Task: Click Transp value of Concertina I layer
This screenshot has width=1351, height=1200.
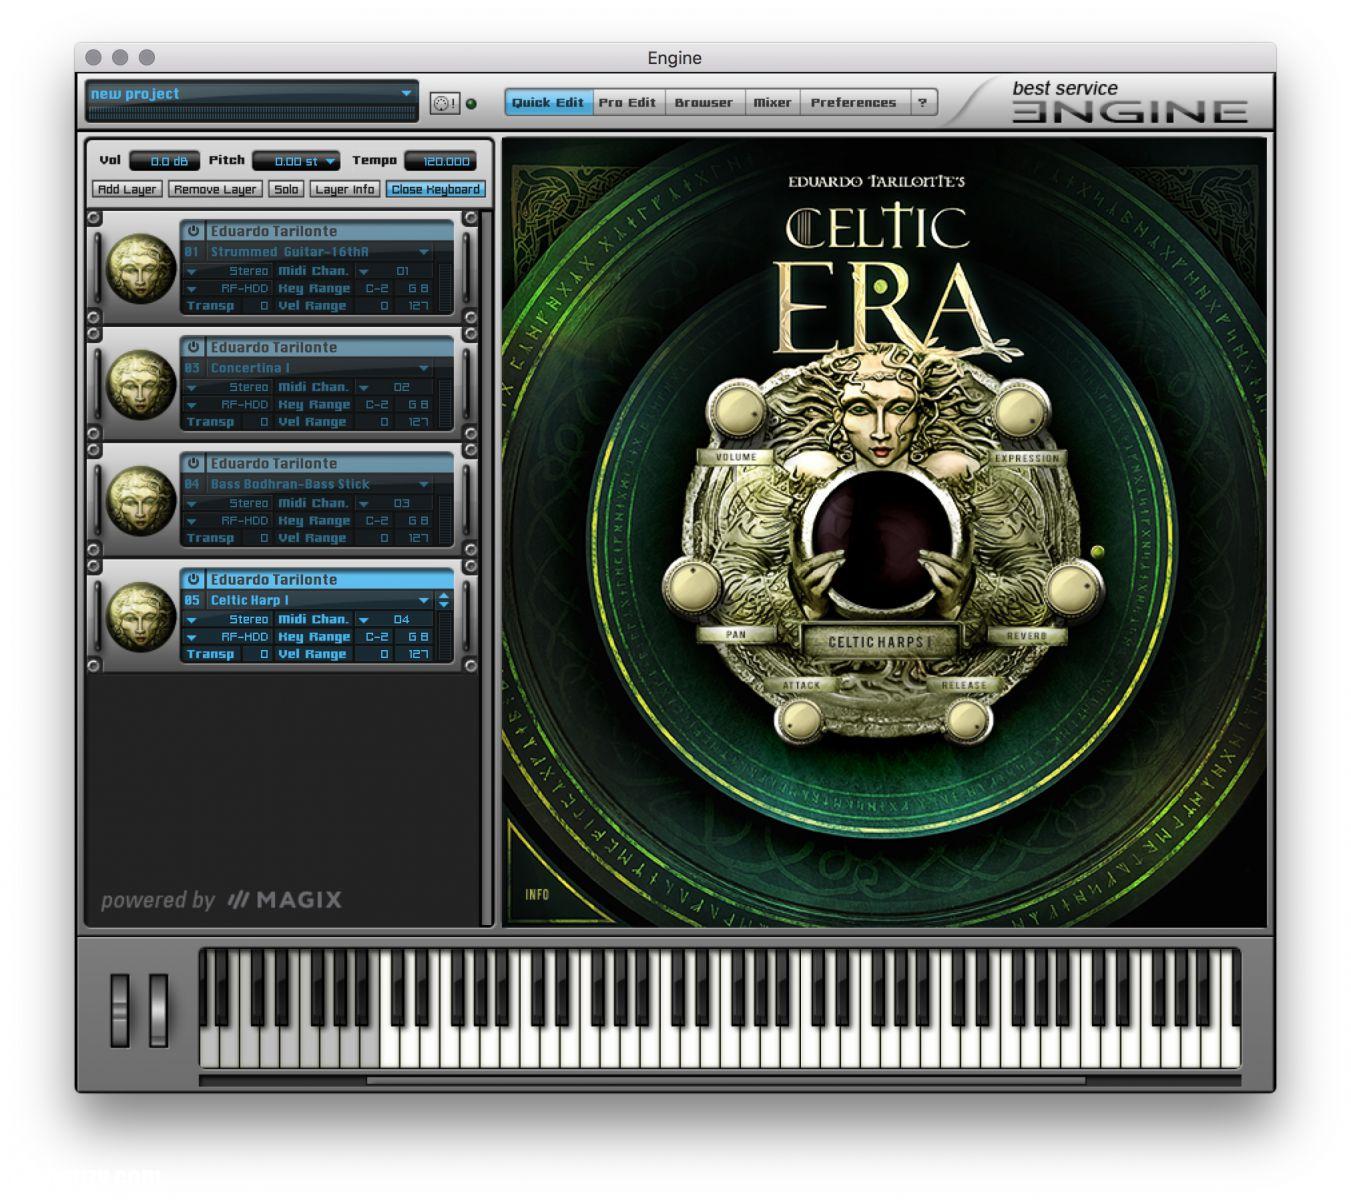Action: coord(257,422)
